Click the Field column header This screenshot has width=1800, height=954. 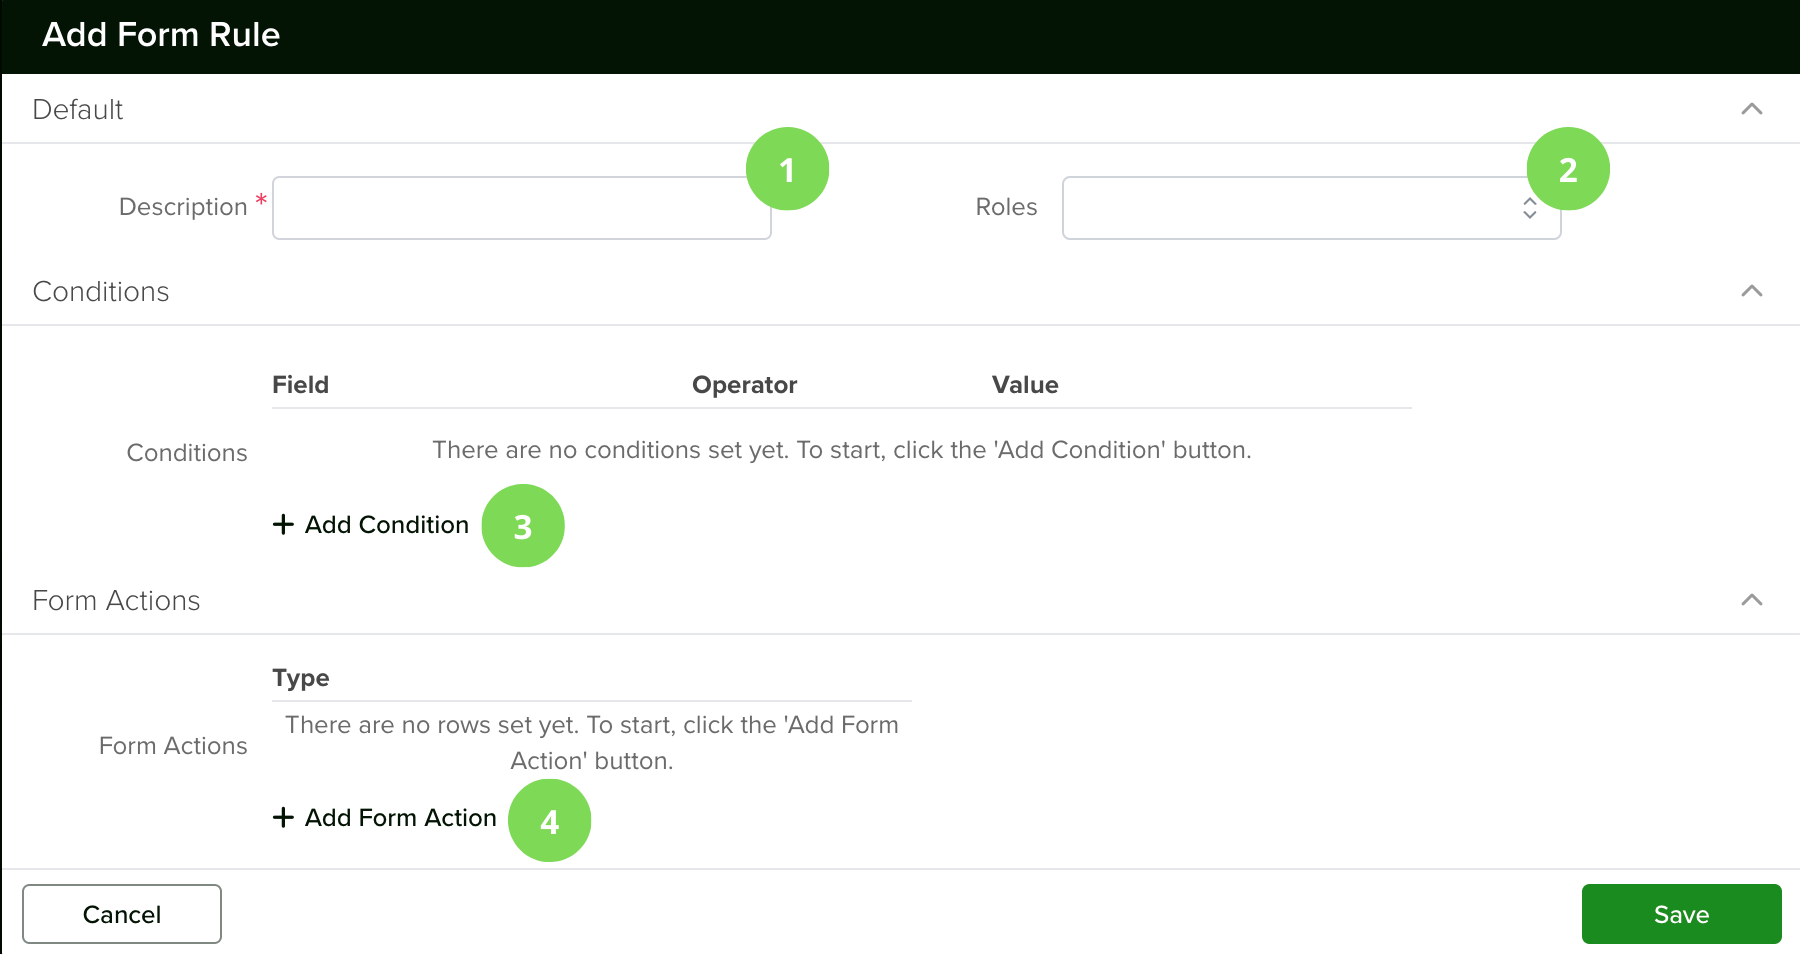300,385
